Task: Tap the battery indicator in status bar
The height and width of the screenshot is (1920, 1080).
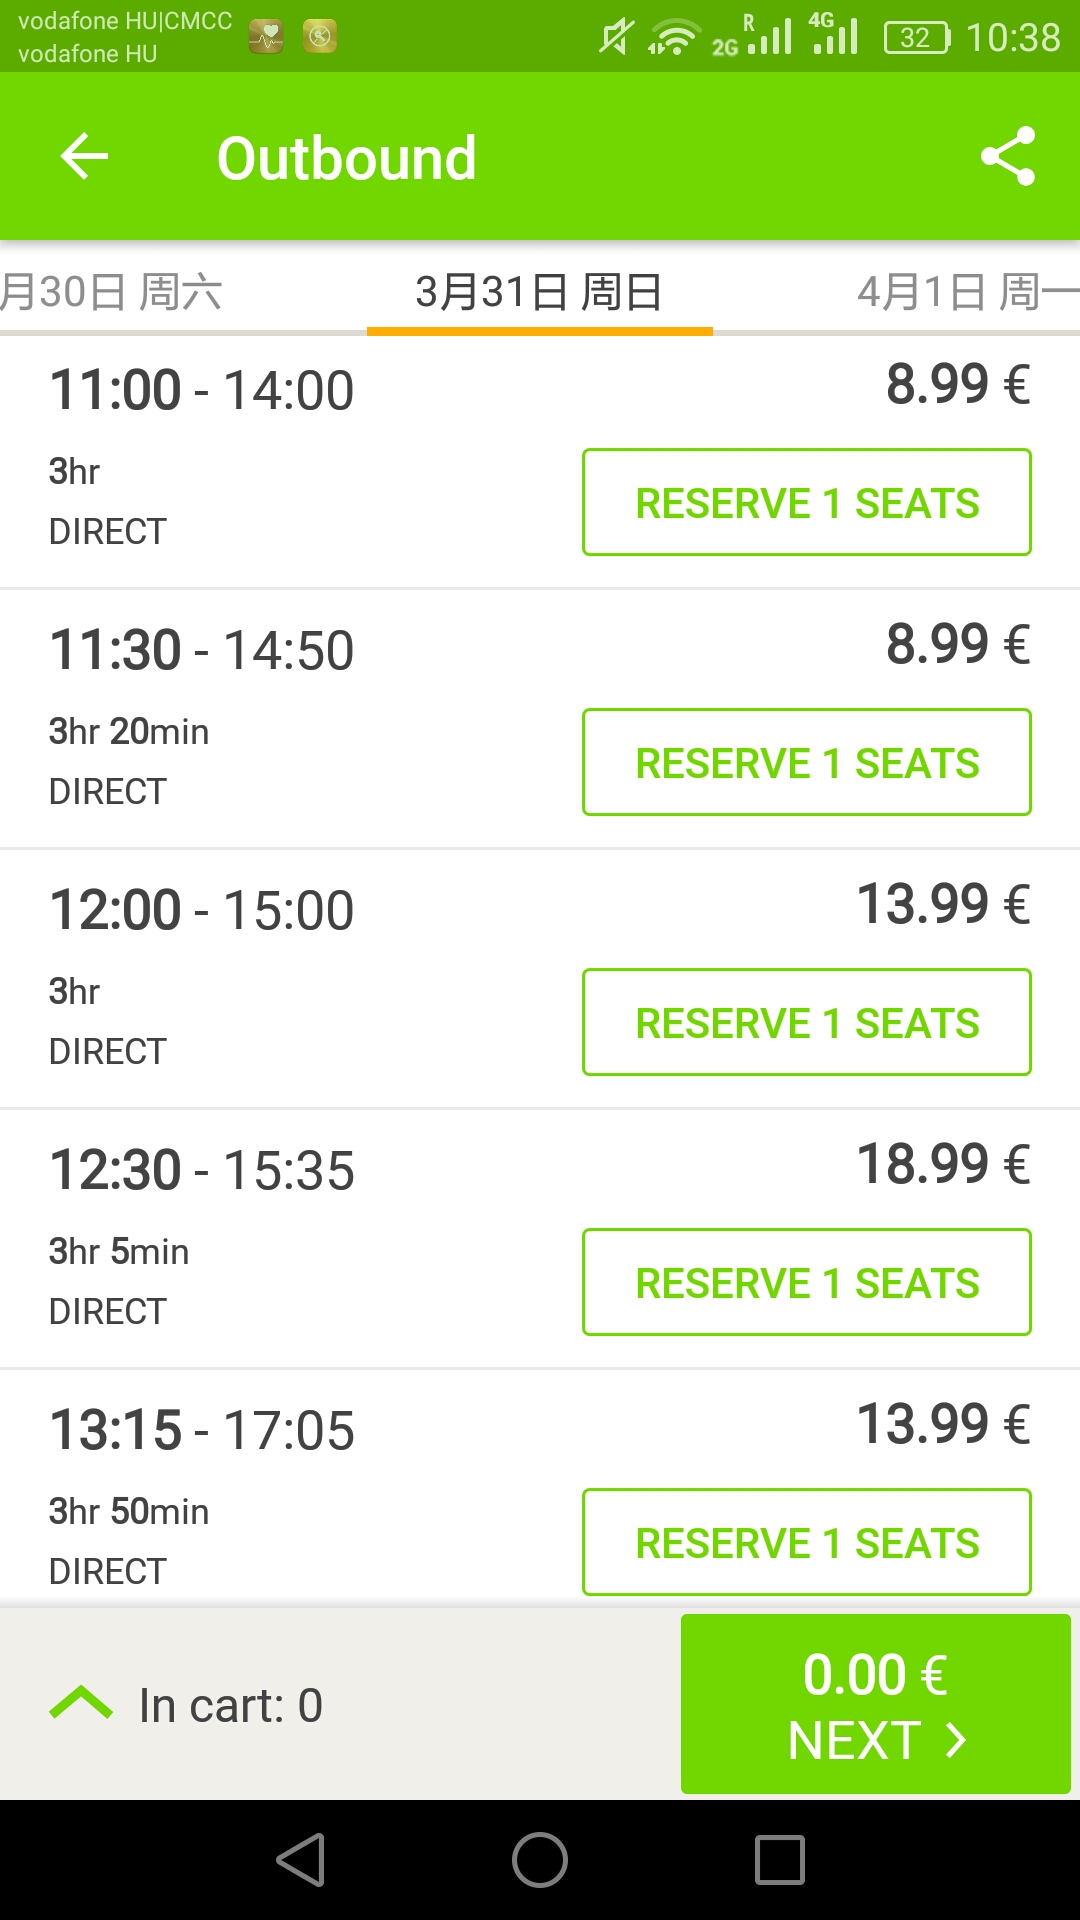Action: pos(916,38)
